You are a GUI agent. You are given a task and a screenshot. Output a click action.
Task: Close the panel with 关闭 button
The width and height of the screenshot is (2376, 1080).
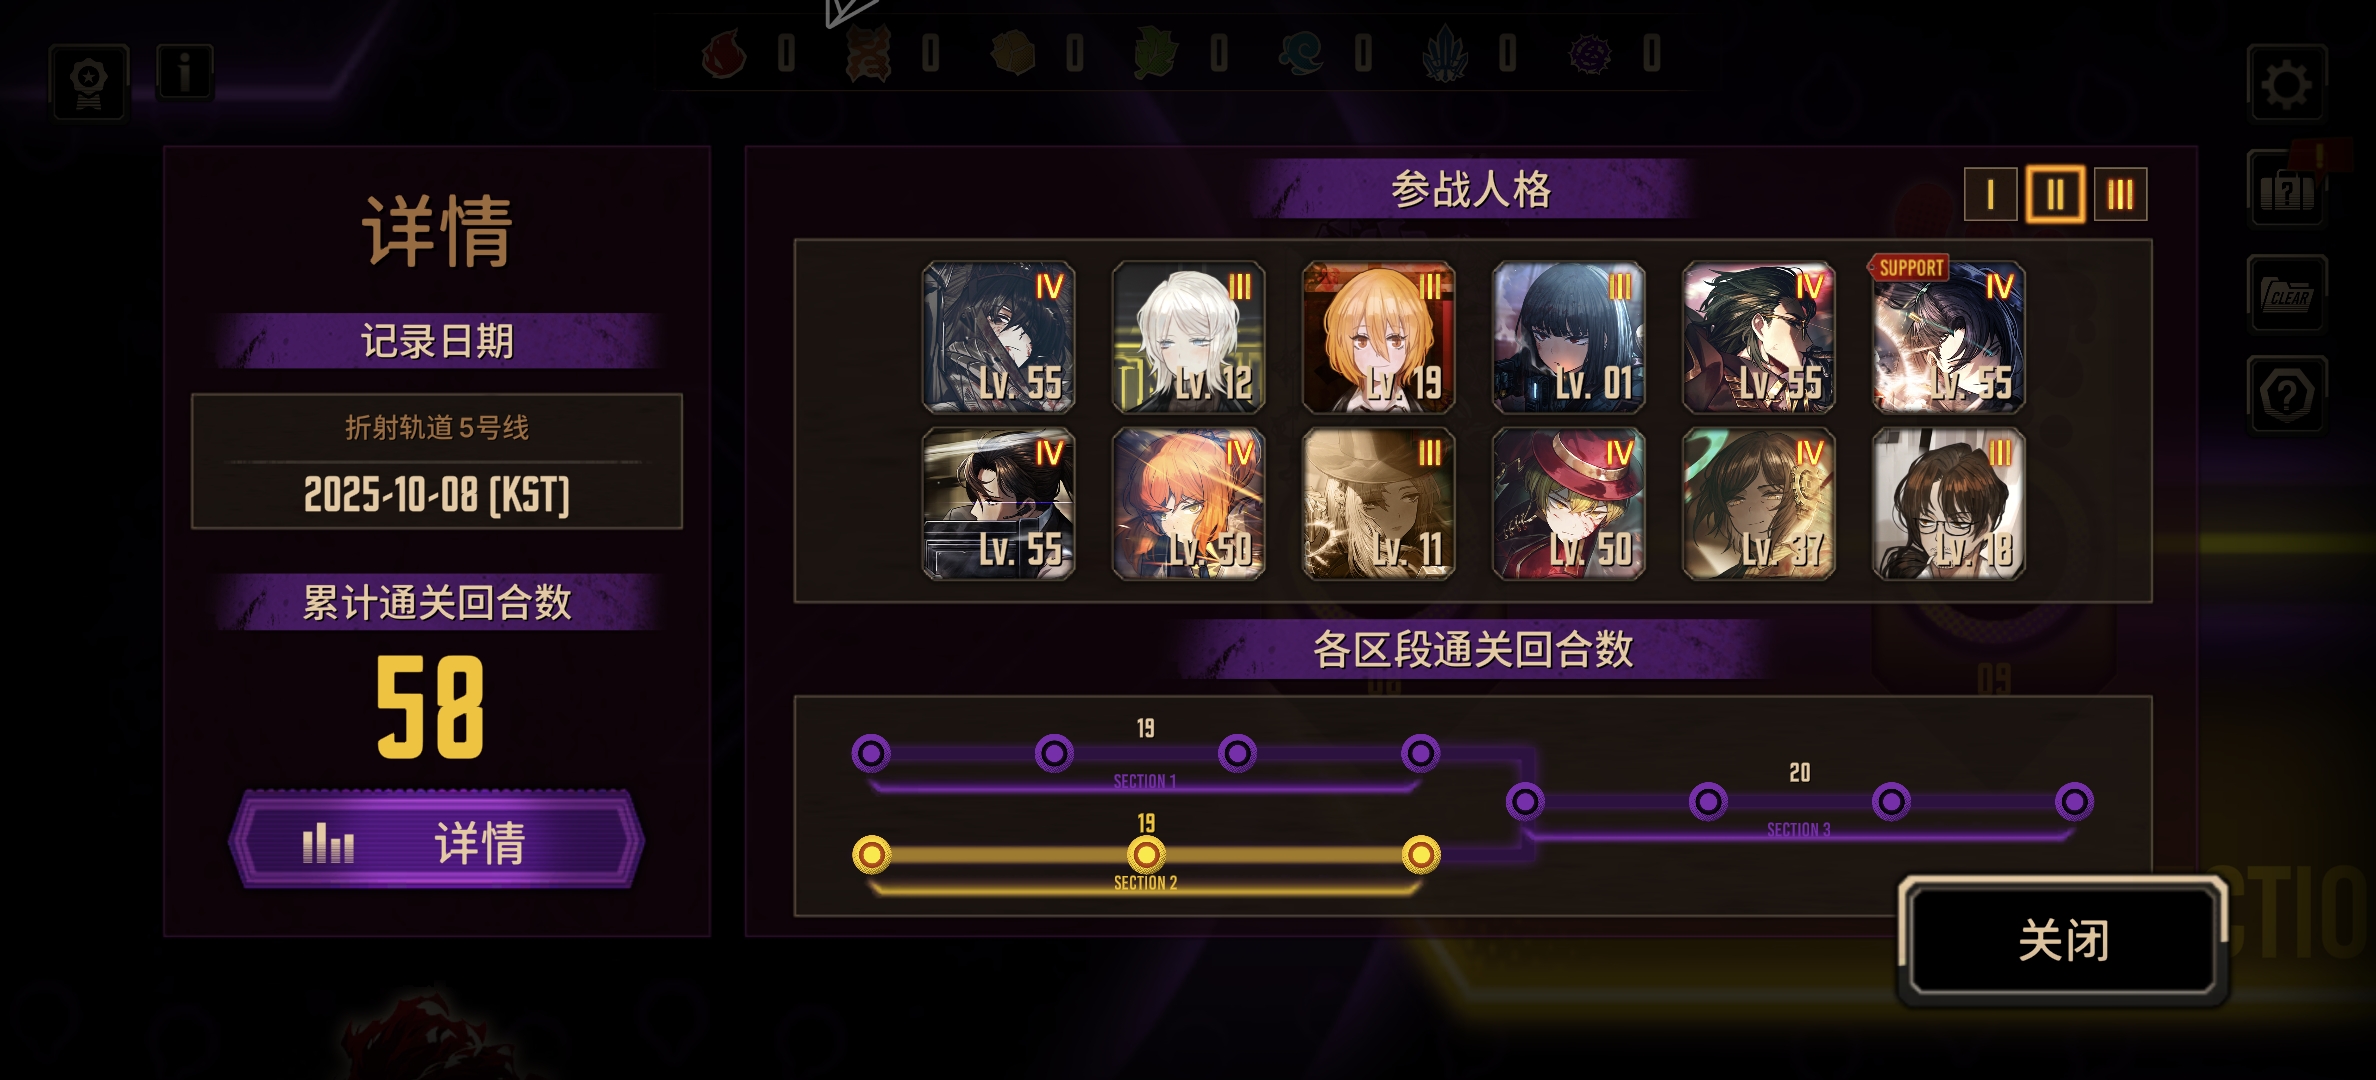pos(2063,940)
